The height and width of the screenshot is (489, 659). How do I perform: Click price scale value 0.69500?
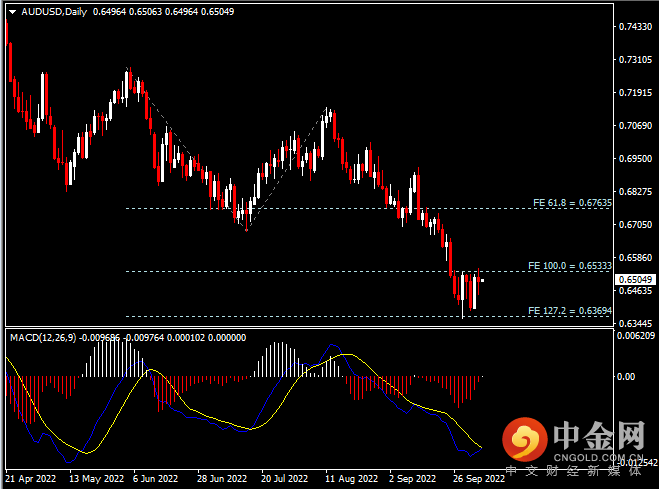pyautogui.click(x=635, y=159)
